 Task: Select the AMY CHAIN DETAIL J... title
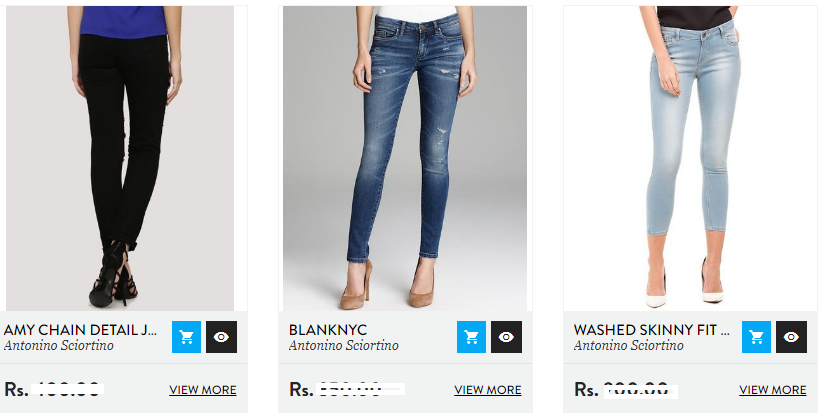pos(80,330)
